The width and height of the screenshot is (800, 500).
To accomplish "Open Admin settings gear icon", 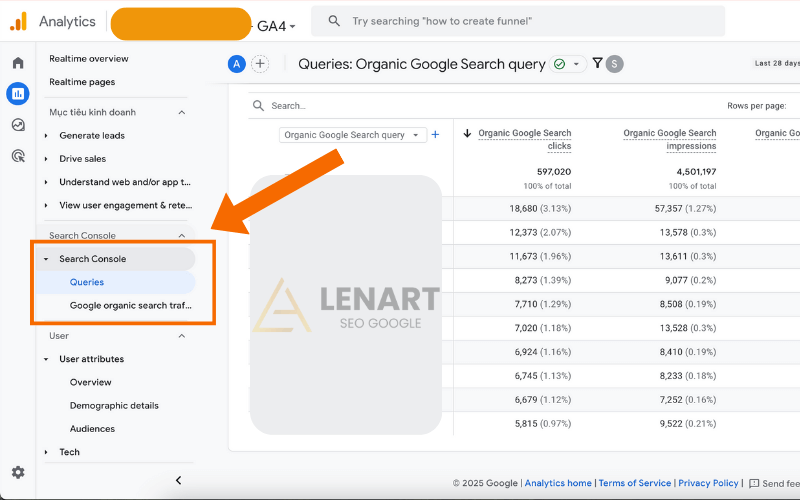I will tap(18, 472).
